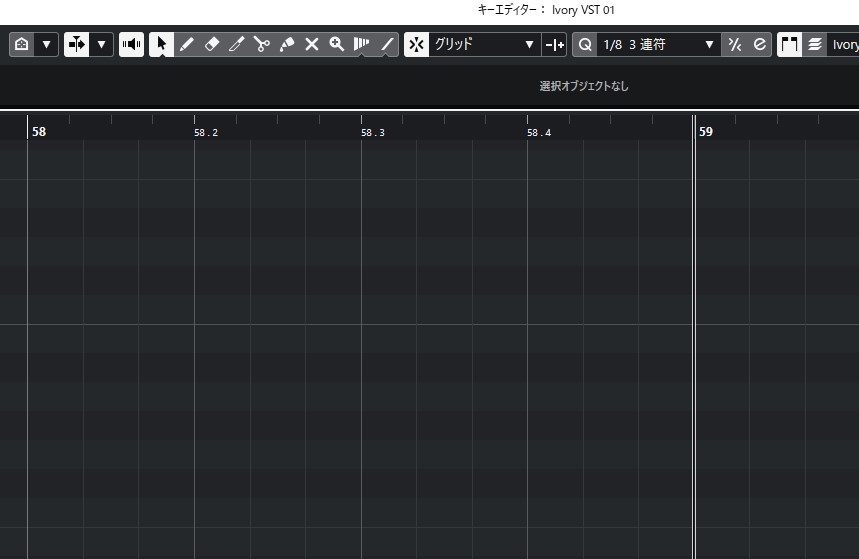859x559 pixels.
Task: Choose the Mute X tool
Action: (312, 45)
